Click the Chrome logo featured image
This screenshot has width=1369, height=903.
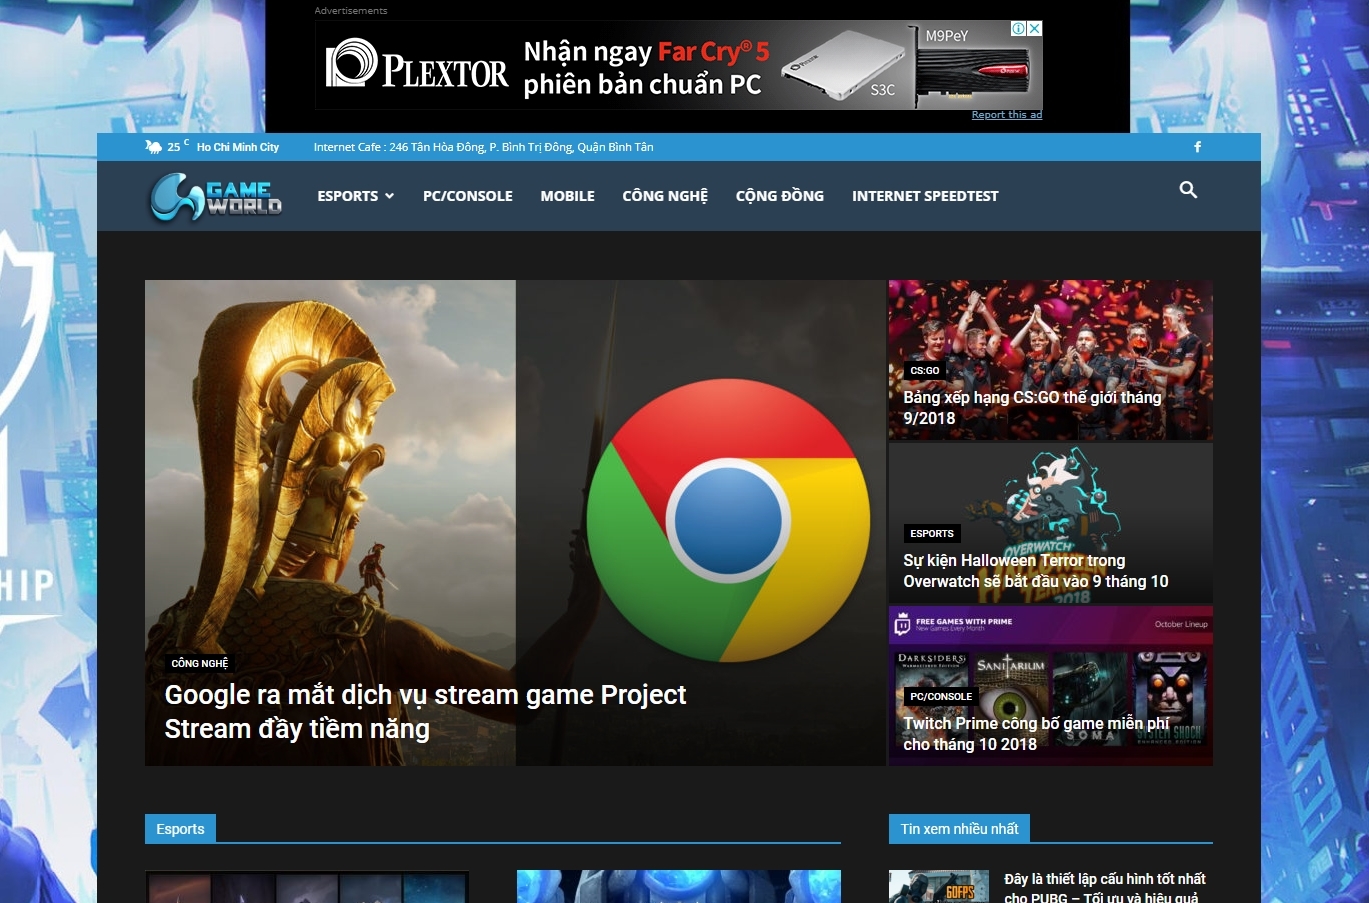[728, 521]
